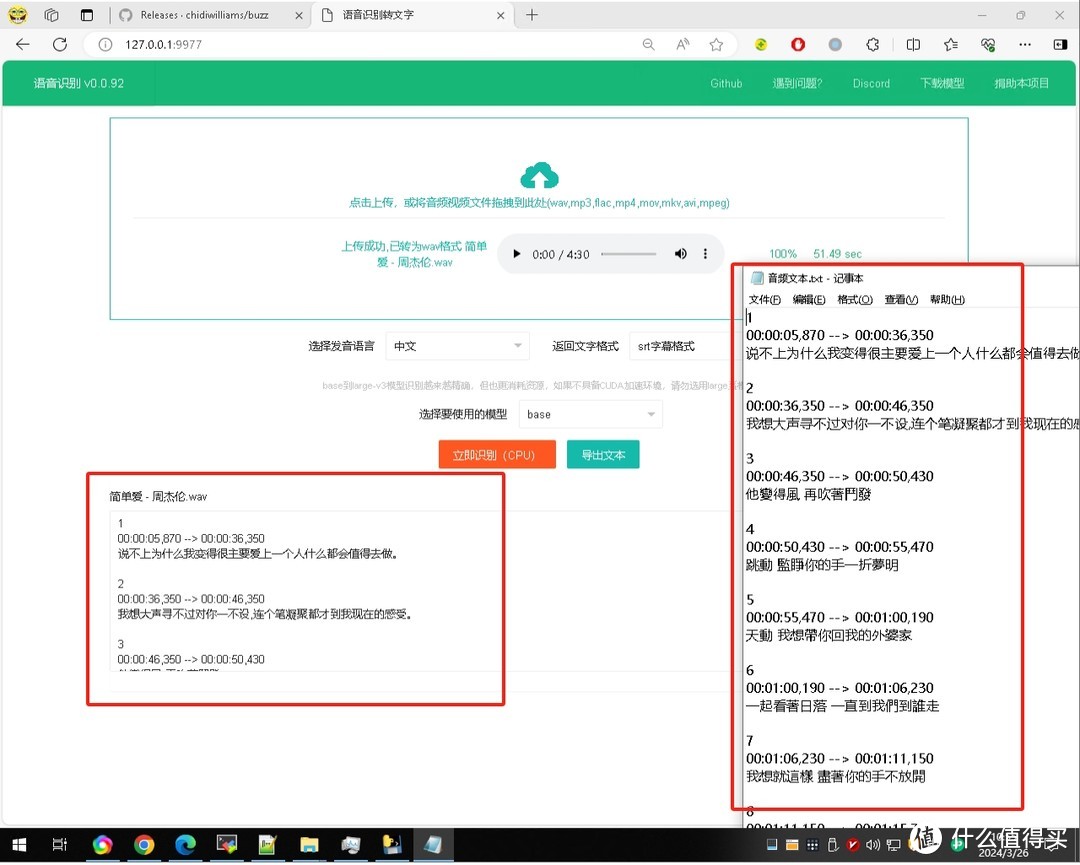Mute the audio player volume
The height and width of the screenshot is (865, 1080).
(681, 253)
